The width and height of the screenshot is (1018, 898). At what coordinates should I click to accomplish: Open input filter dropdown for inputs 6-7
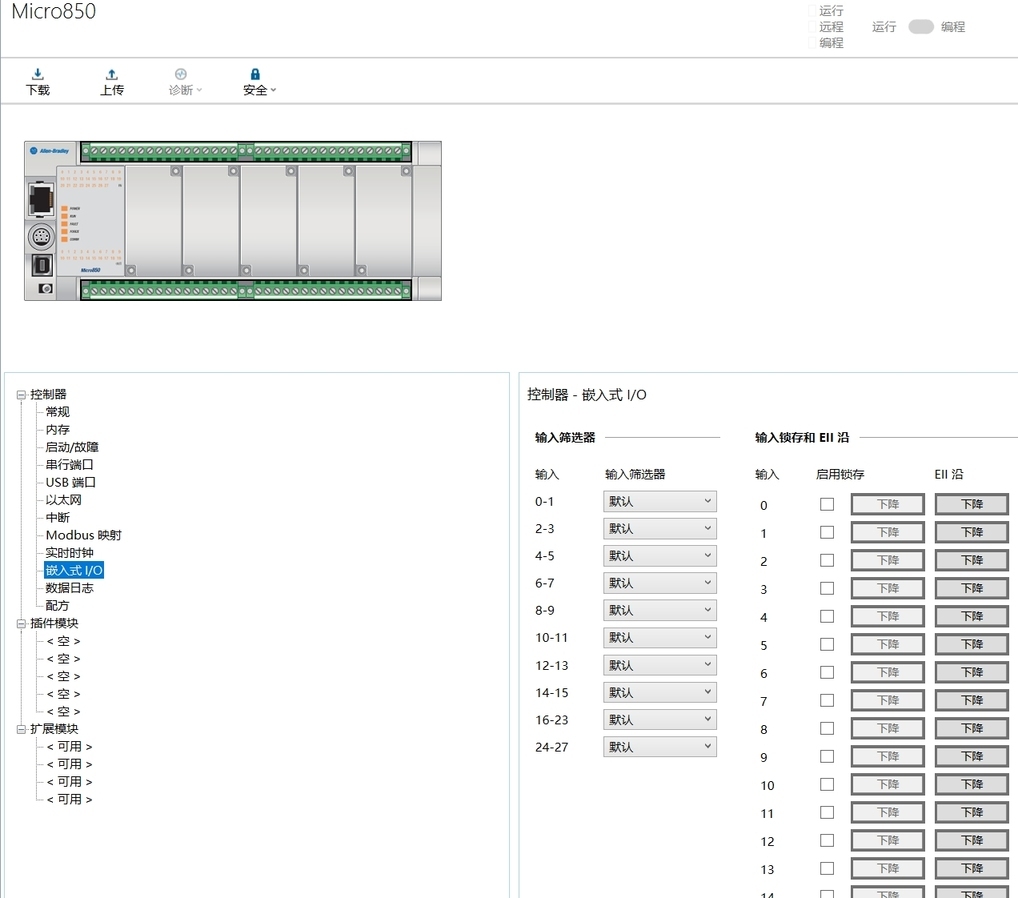pos(660,583)
